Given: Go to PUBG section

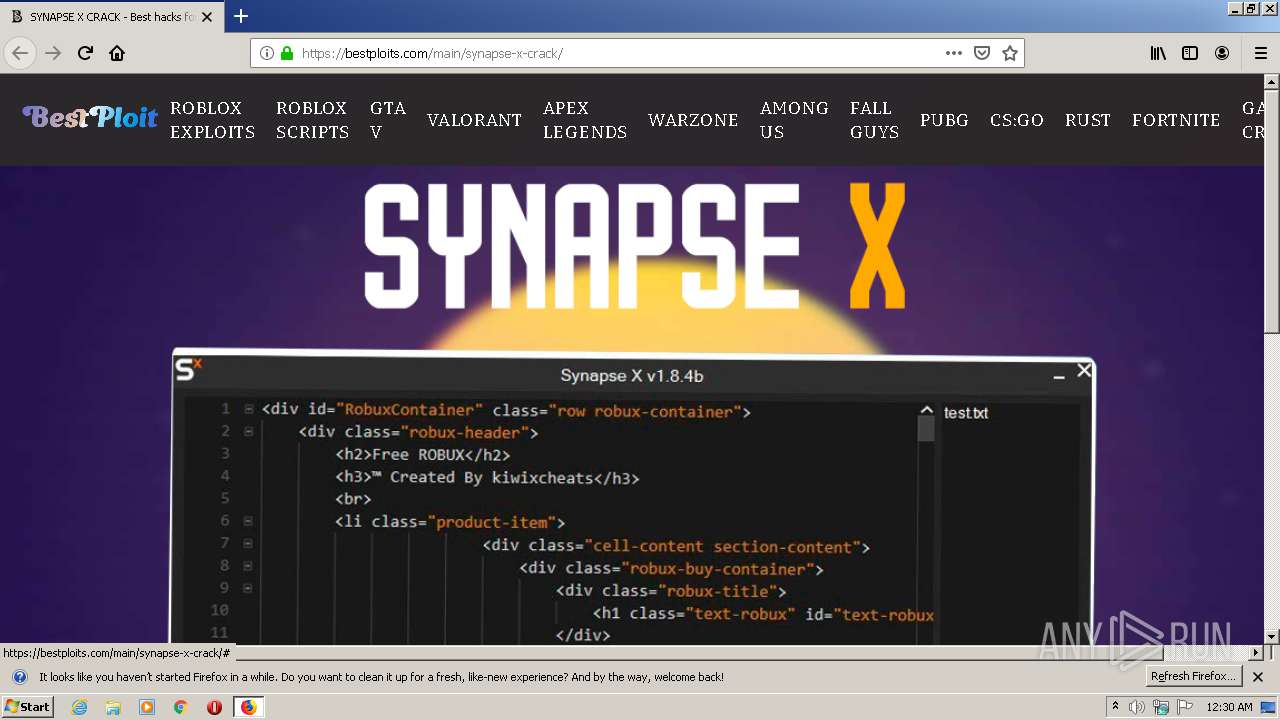Looking at the screenshot, I should pos(945,120).
